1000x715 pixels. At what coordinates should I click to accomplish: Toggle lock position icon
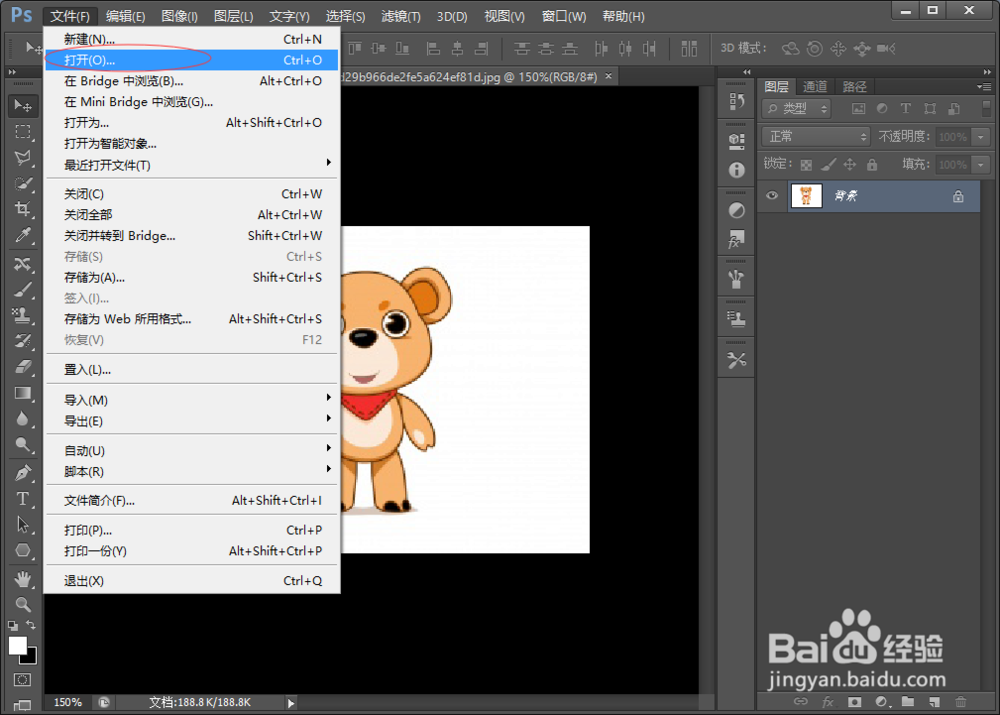(x=849, y=165)
